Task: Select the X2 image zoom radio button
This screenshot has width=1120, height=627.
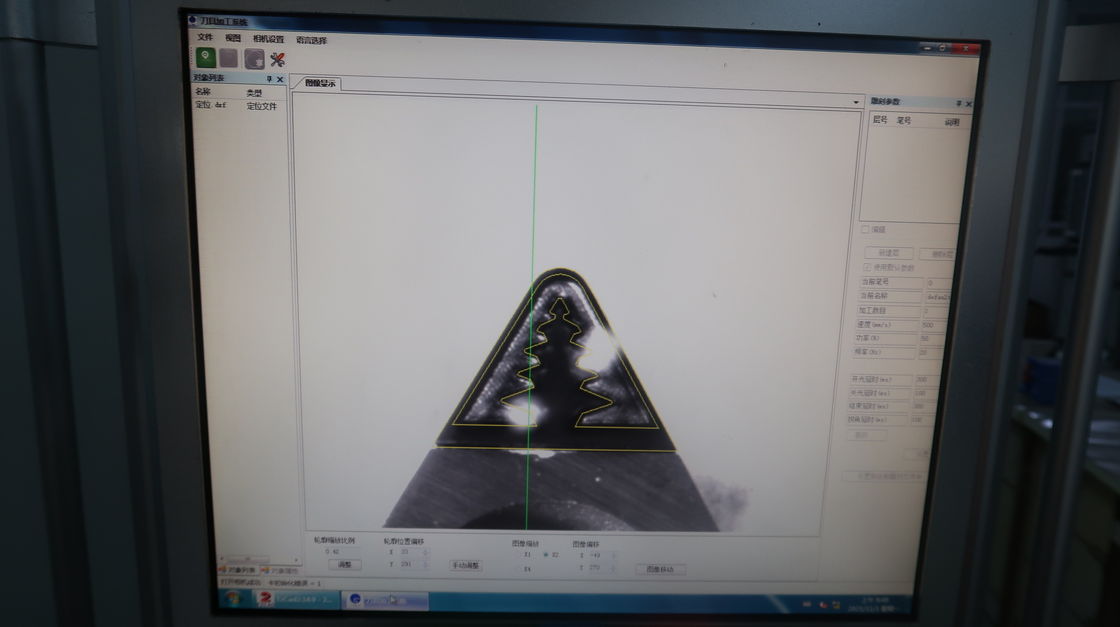Action: tap(544, 554)
